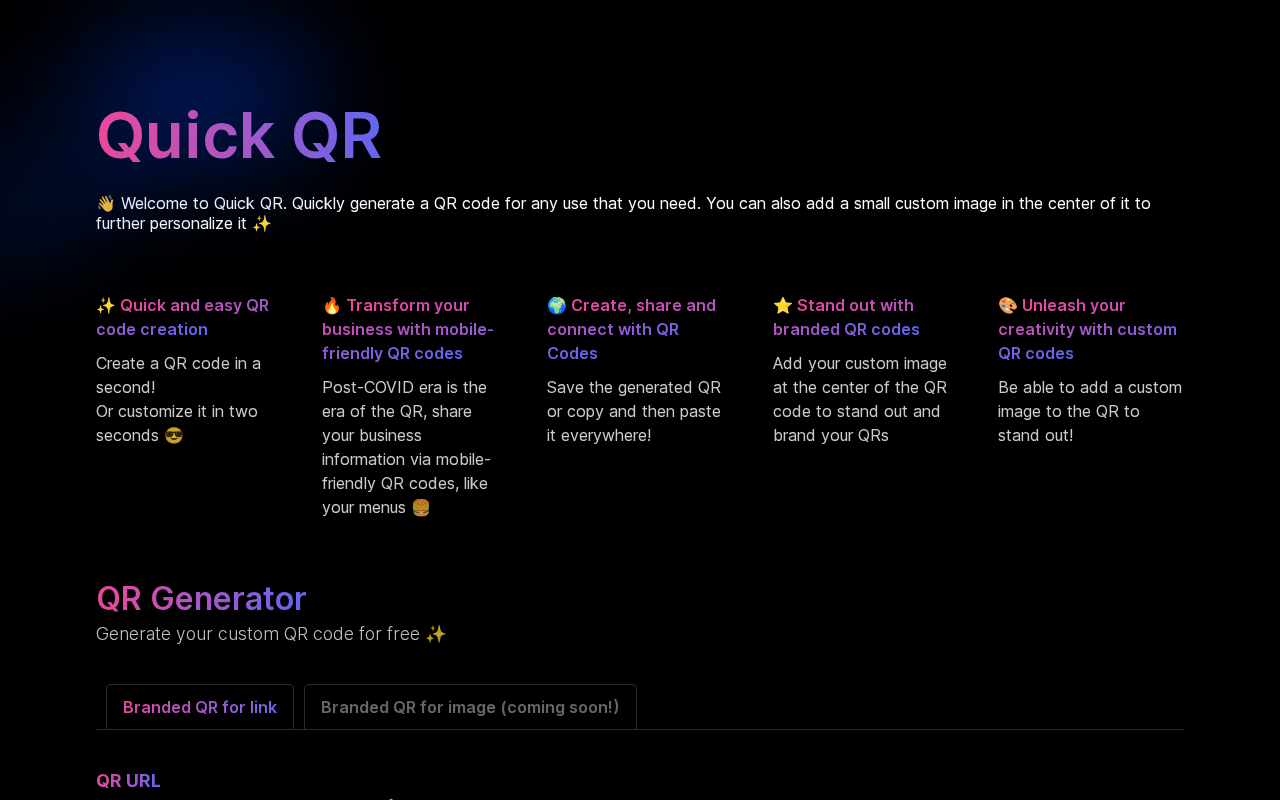Click the sparkles emoji after 'personalize it'
The image size is (1280, 800).
click(x=262, y=223)
